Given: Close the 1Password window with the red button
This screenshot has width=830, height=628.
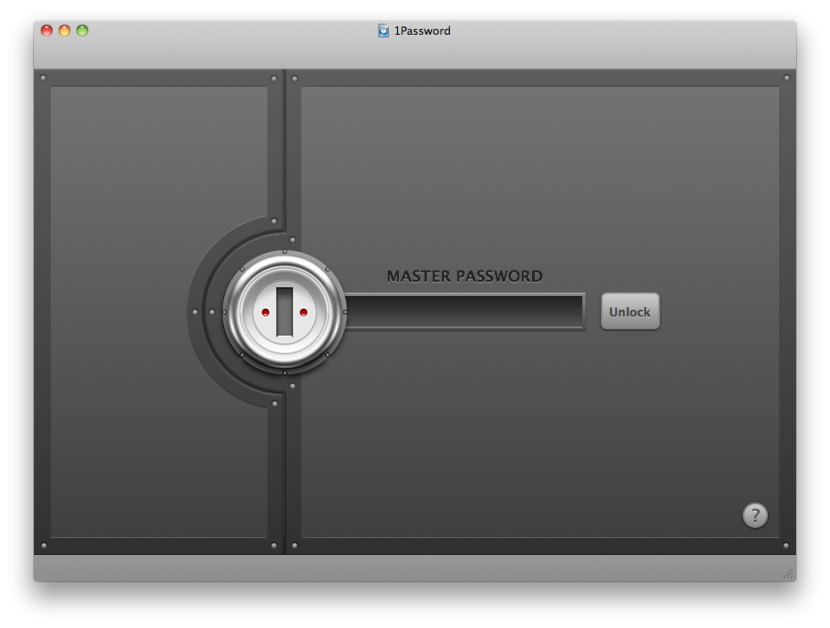Looking at the screenshot, I should click(x=47, y=31).
